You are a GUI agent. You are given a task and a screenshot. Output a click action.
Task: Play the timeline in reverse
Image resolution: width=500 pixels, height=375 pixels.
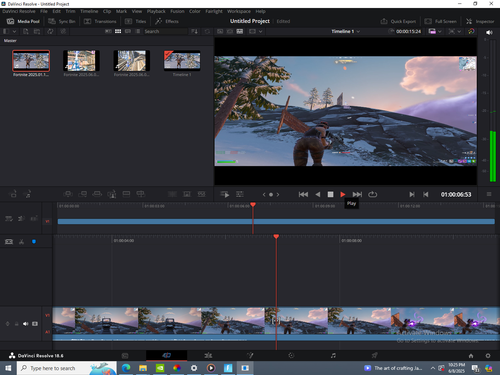pyautogui.click(x=318, y=194)
